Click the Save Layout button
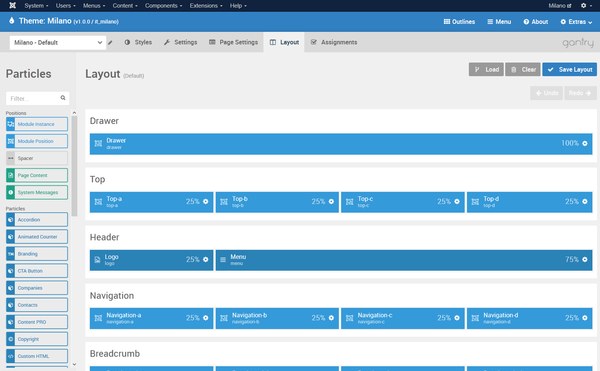 click(x=569, y=70)
